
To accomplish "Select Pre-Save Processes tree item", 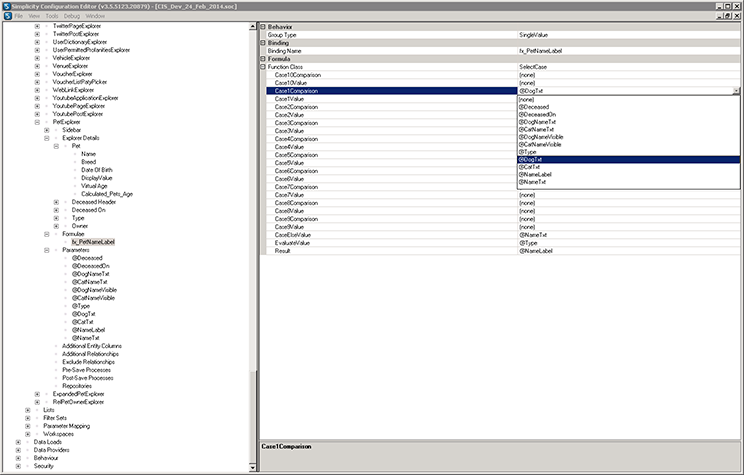I will pos(86,370).
